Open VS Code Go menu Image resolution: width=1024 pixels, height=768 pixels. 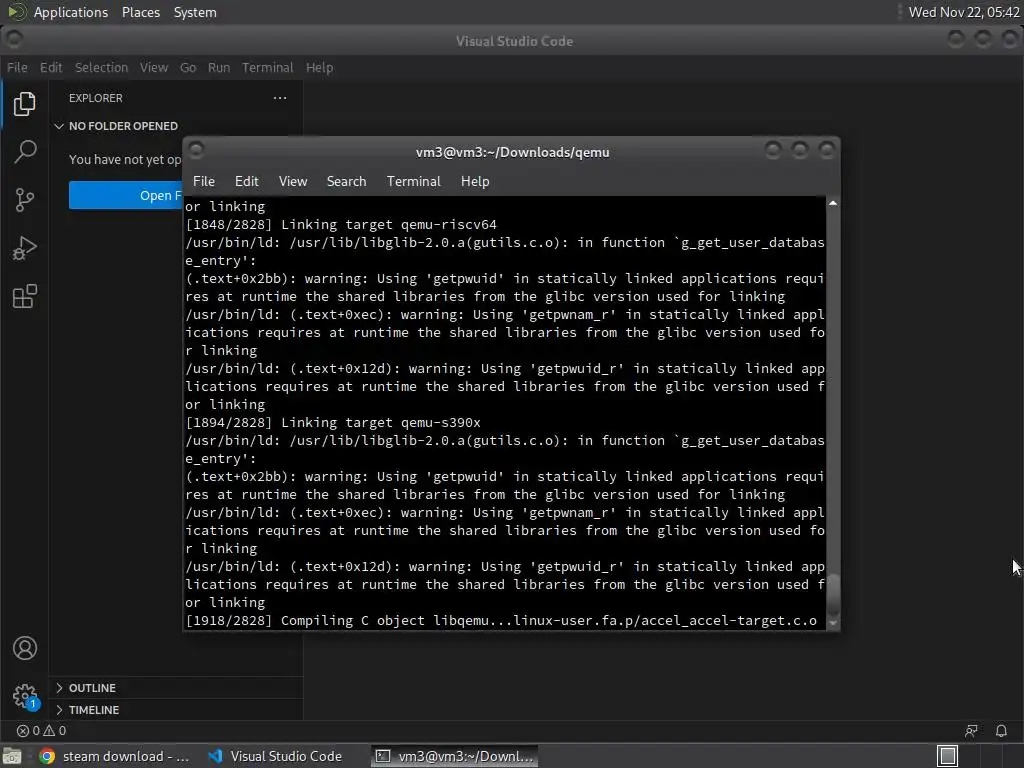(x=188, y=67)
